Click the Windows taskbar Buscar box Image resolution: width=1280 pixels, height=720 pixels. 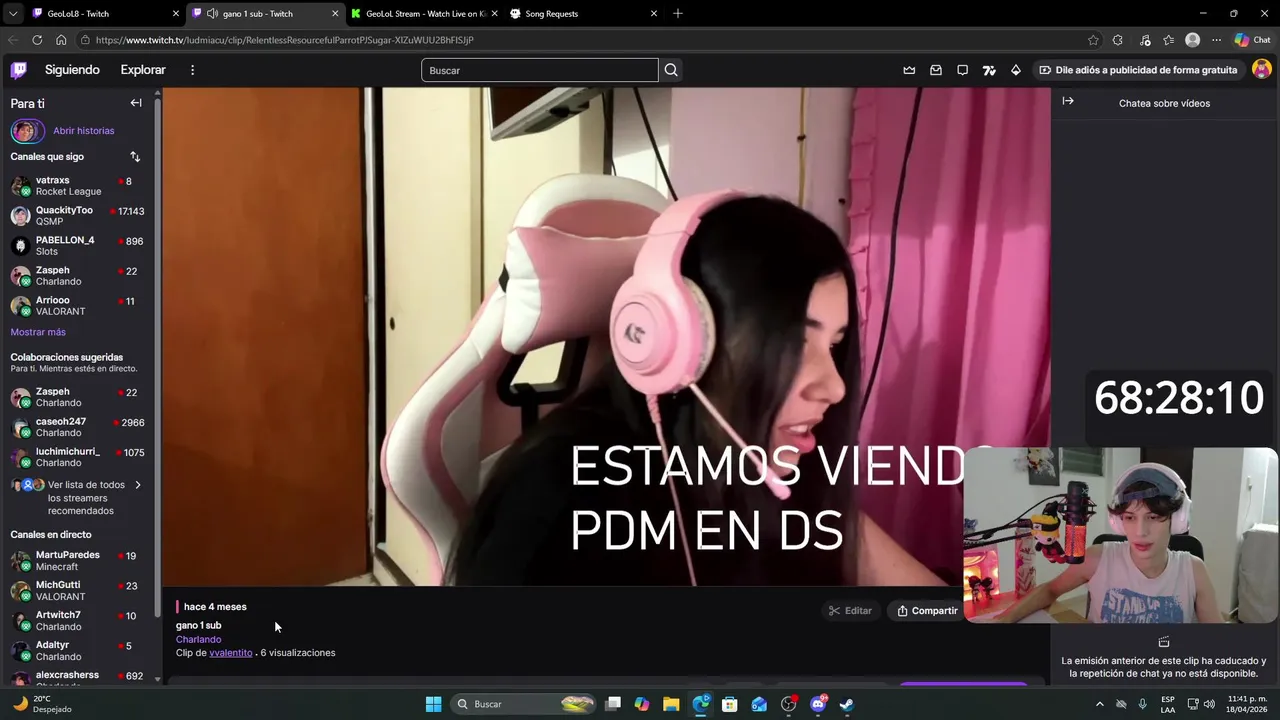pyautogui.click(x=524, y=704)
